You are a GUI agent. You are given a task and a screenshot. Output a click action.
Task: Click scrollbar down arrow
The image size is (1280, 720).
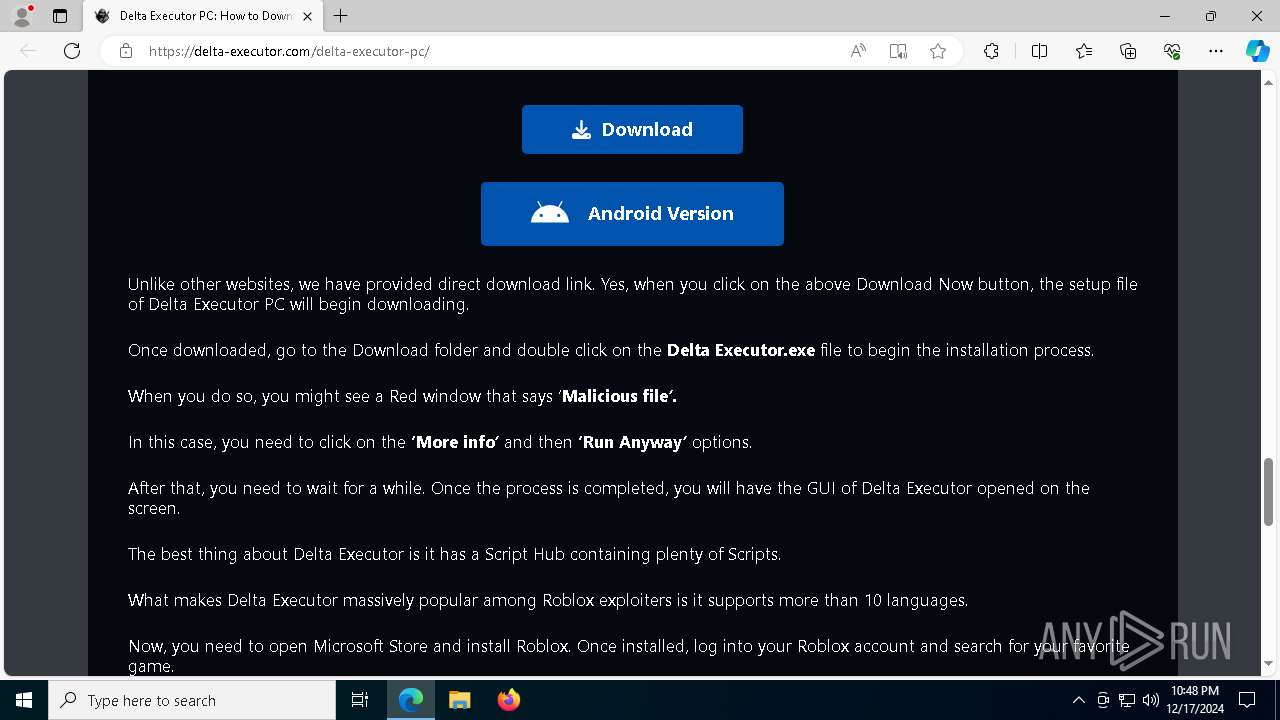click(1269, 663)
